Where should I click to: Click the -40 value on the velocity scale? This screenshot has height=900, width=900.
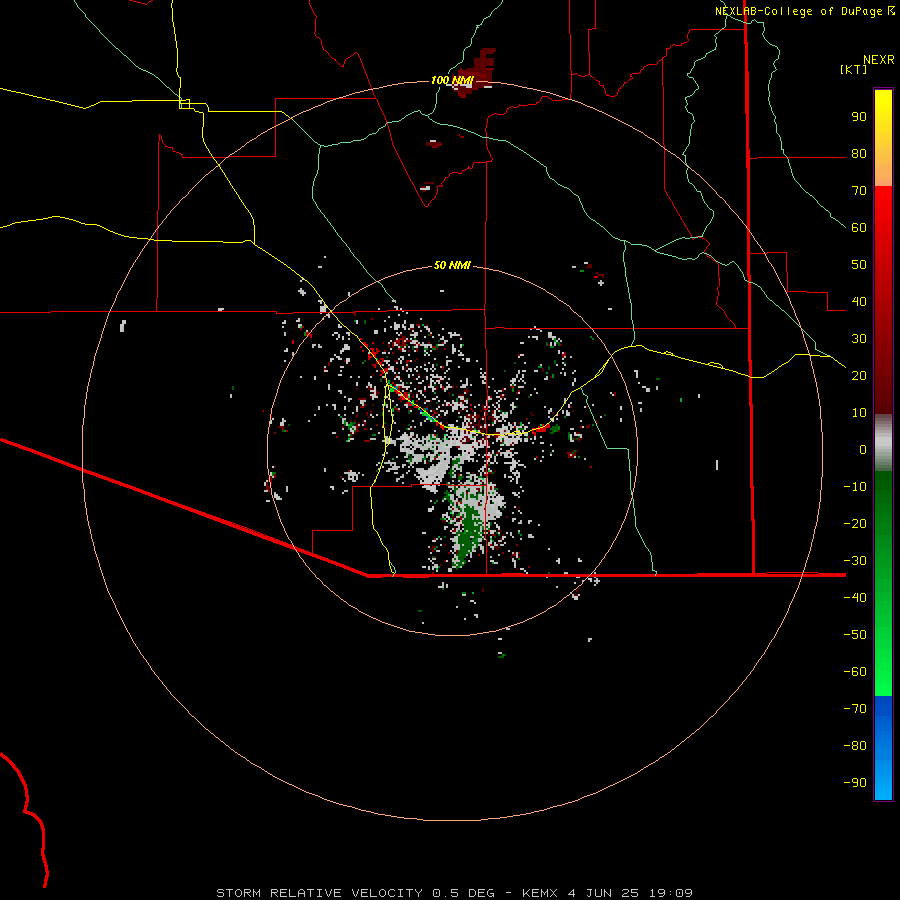[x=855, y=598]
